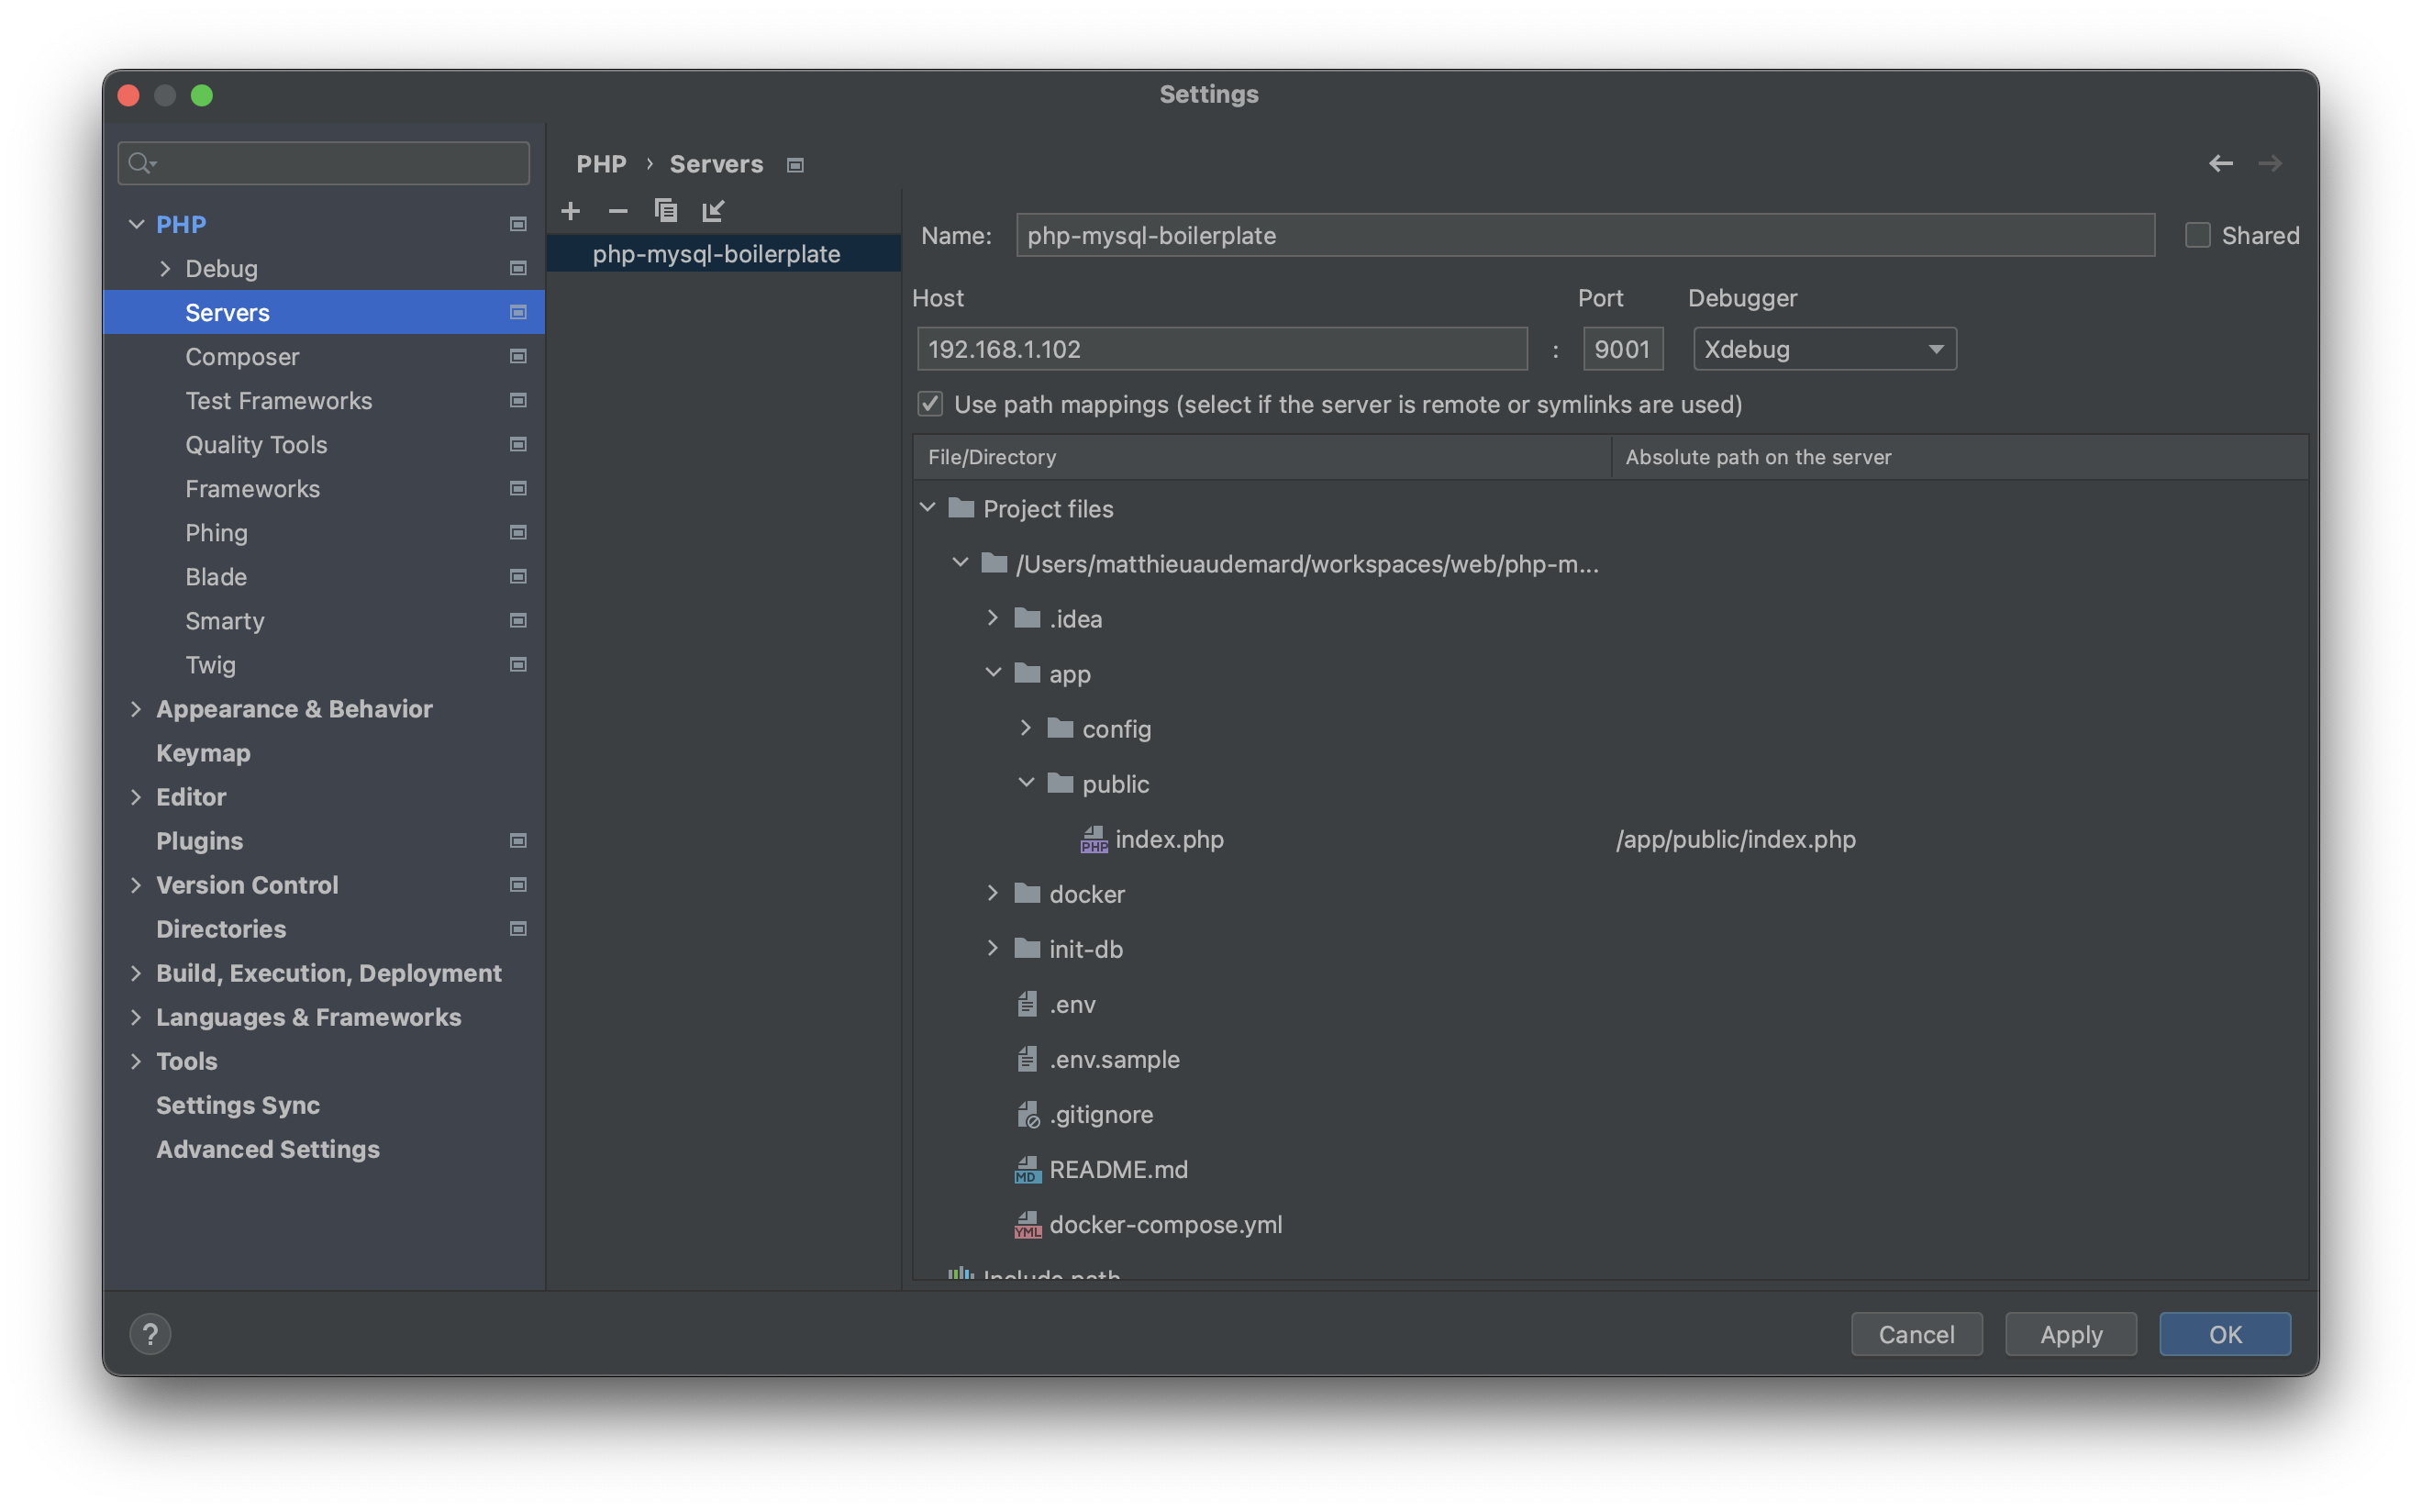Add a new PHP server
This screenshot has height=1512, width=2422.
point(570,211)
